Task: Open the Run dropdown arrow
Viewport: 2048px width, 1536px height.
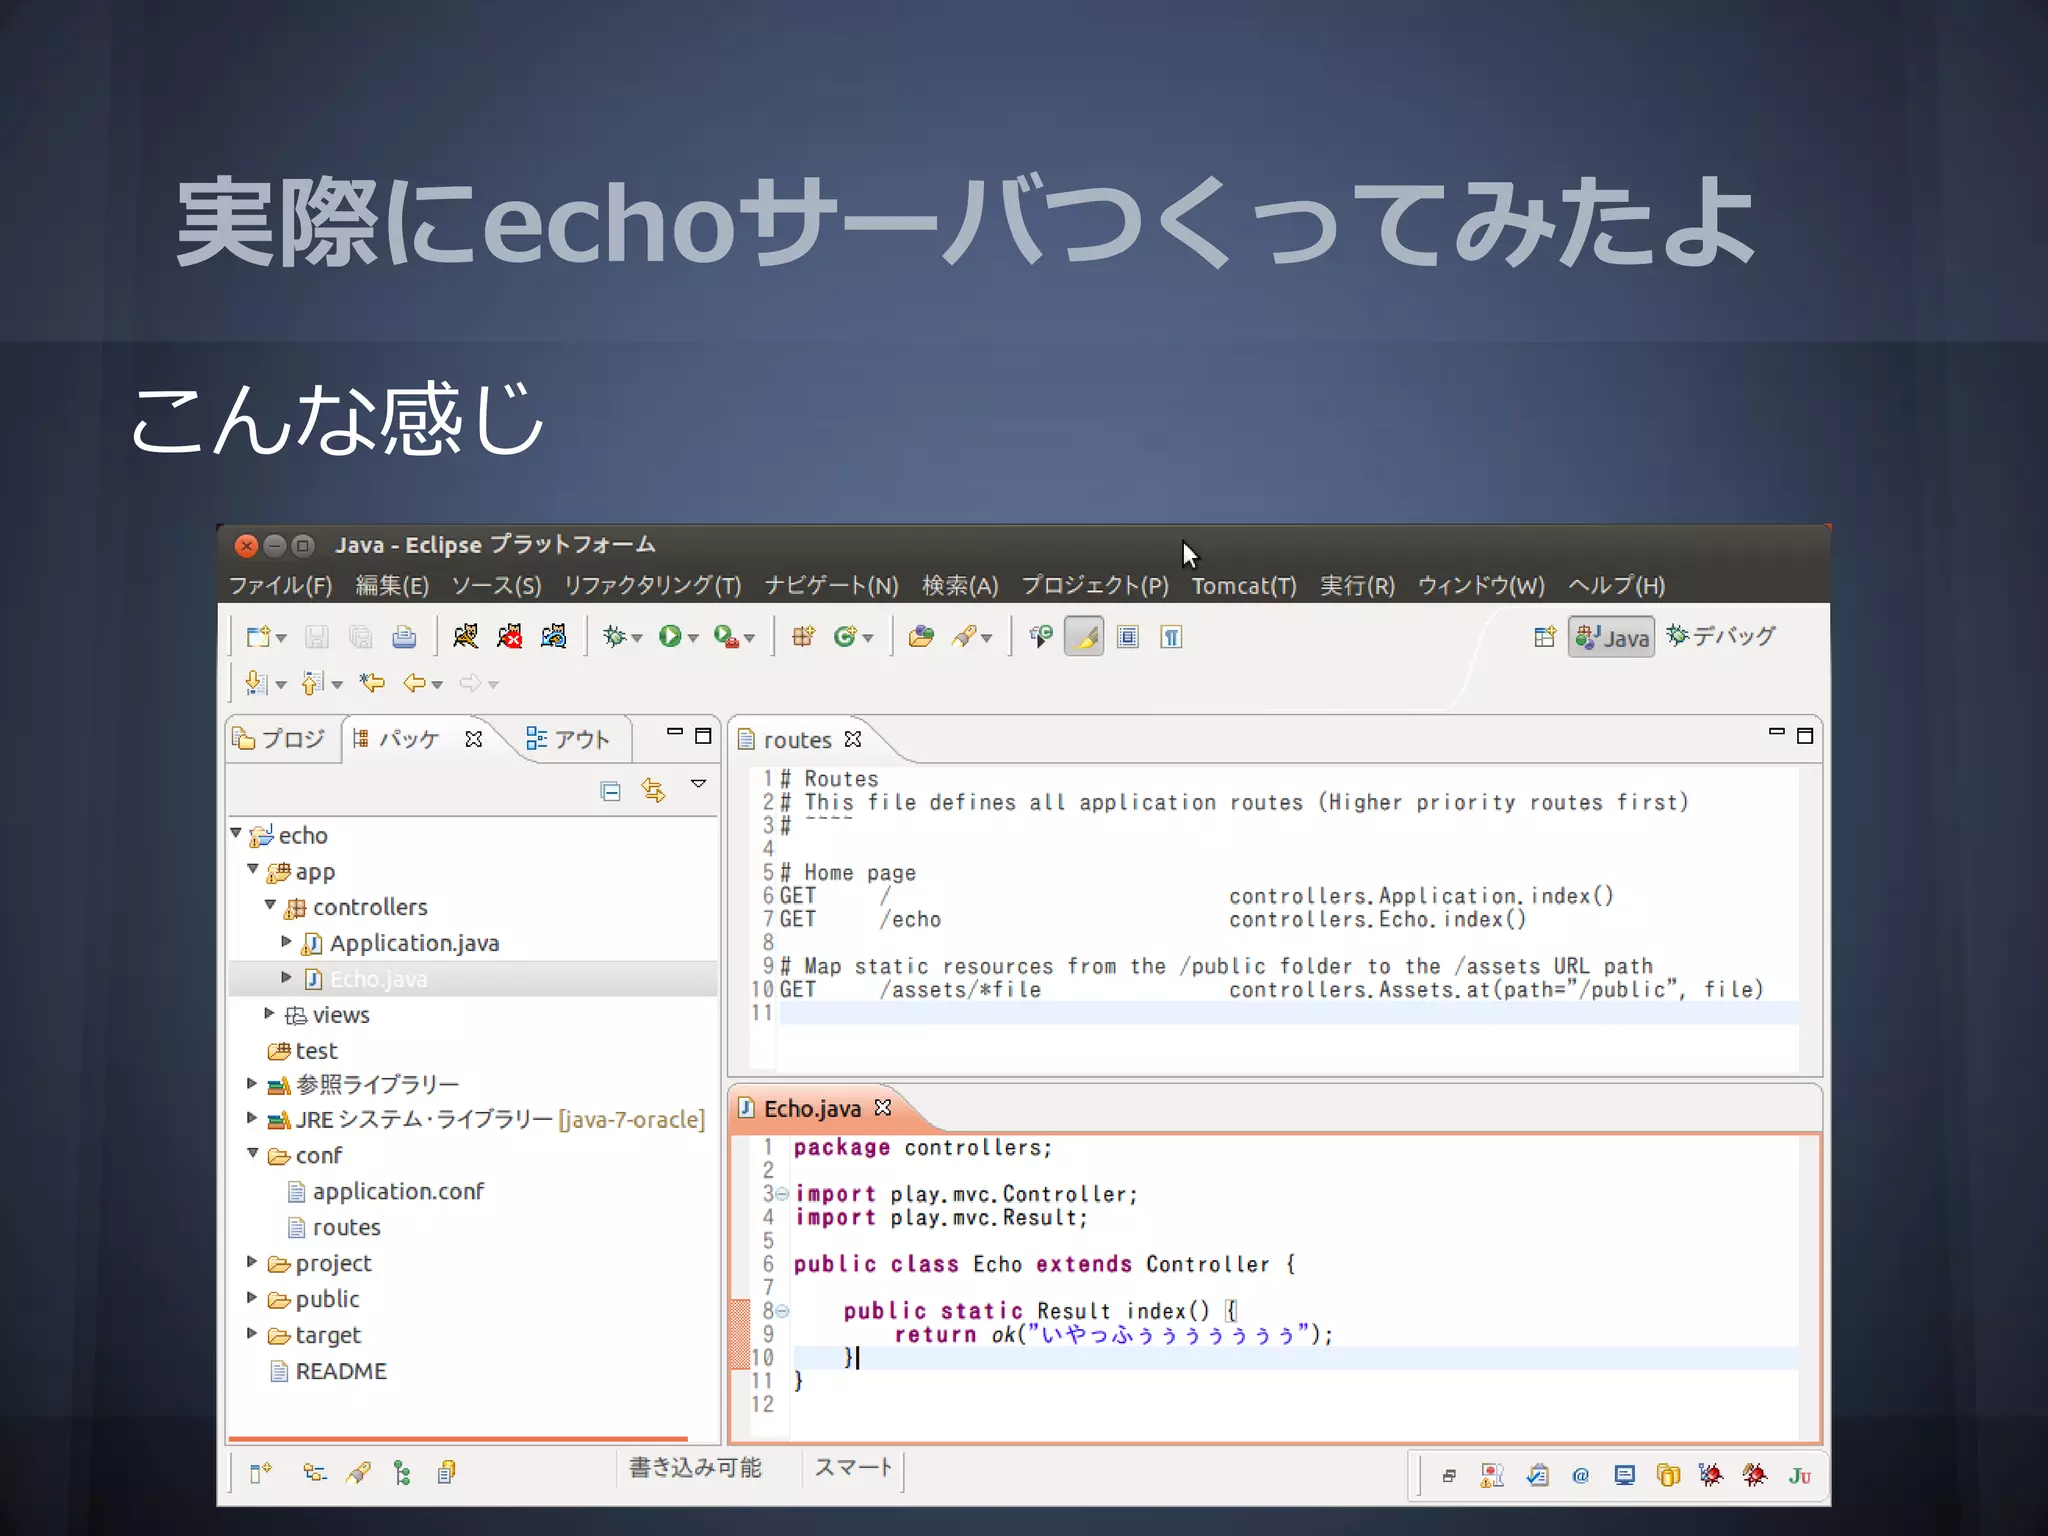Action: coord(692,639)
